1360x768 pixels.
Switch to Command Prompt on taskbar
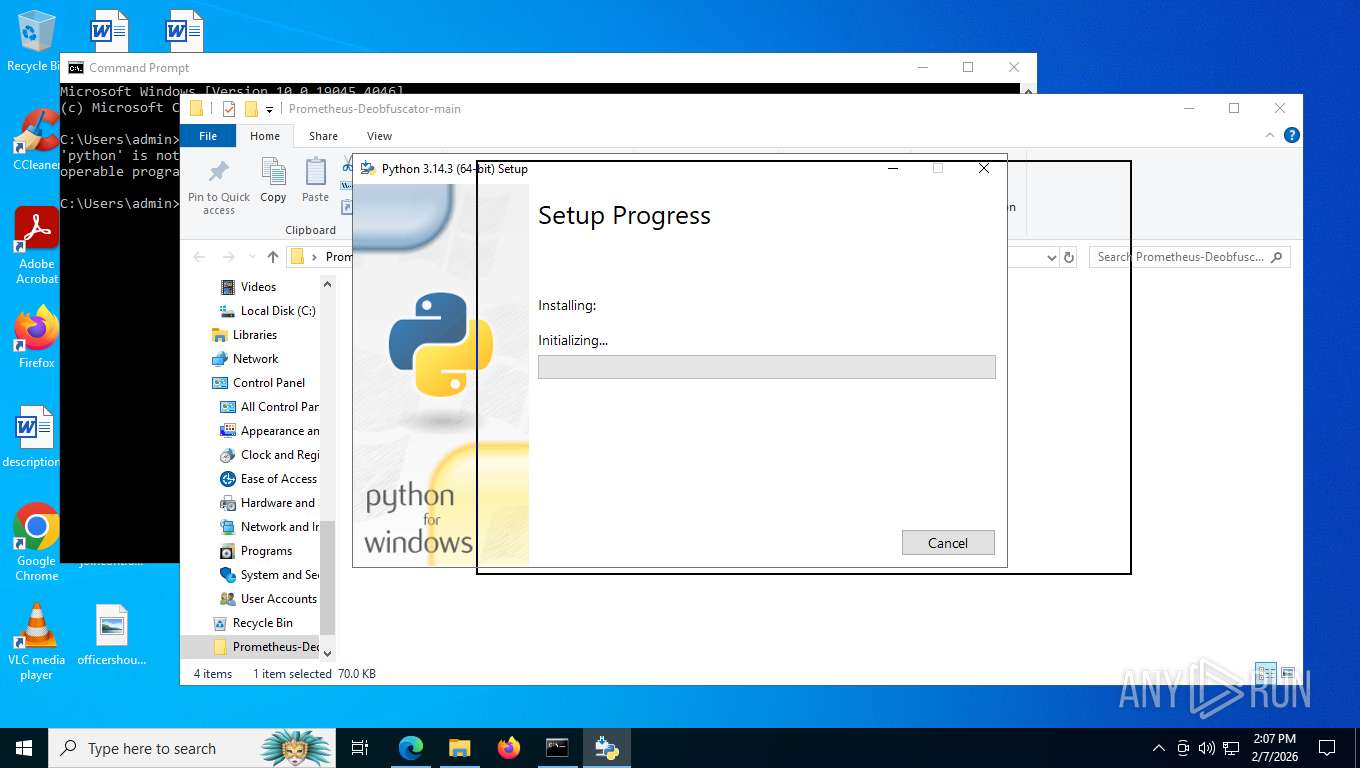[557, 748]
